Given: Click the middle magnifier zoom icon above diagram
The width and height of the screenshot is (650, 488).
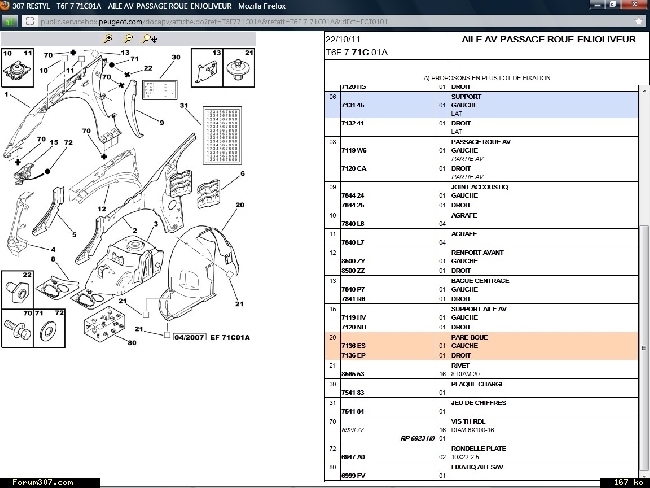Looking at the screenshot, I should [x=127, y=37].
